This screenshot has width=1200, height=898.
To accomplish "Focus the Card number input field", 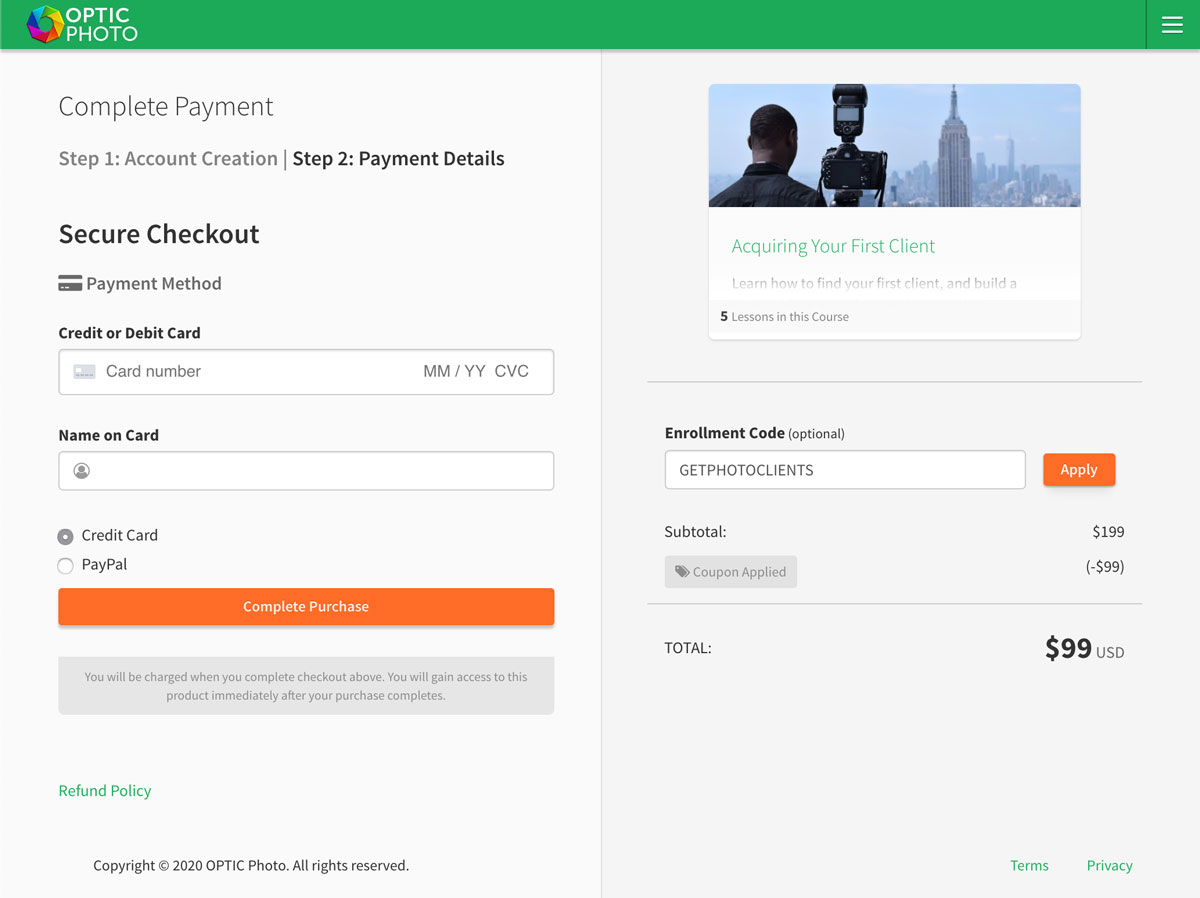I will point(250,372).
